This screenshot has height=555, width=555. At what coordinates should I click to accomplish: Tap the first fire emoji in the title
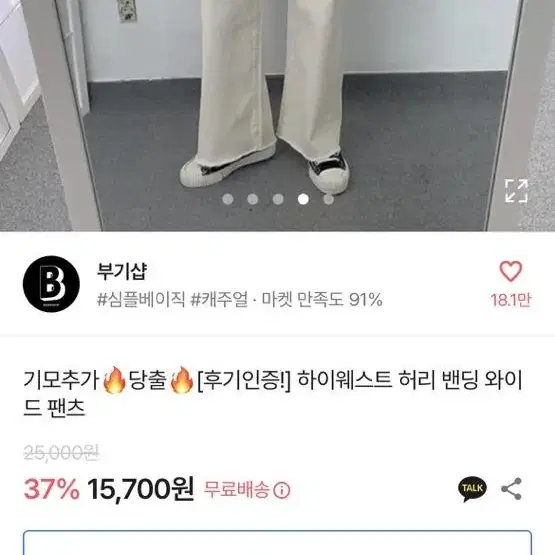(114, 380)
